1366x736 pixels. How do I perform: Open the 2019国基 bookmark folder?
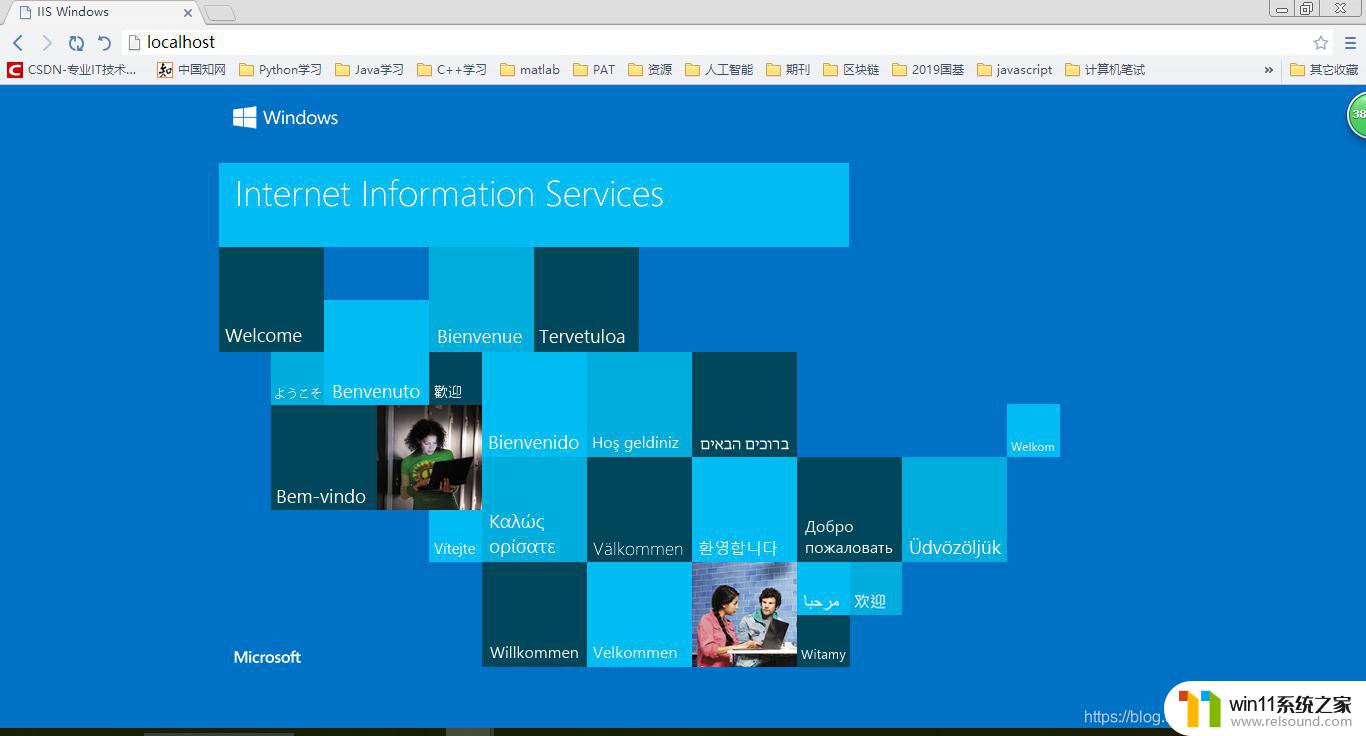pos(928,70)
